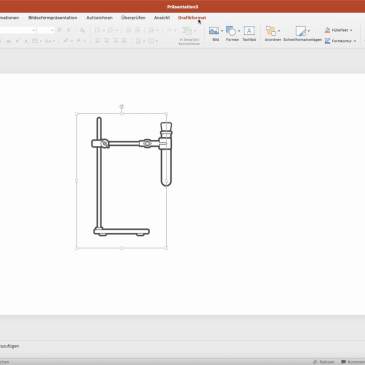365x365 pixels.
Task: Click the Anordnen arrange icon
Action: [x=271, y=31]
